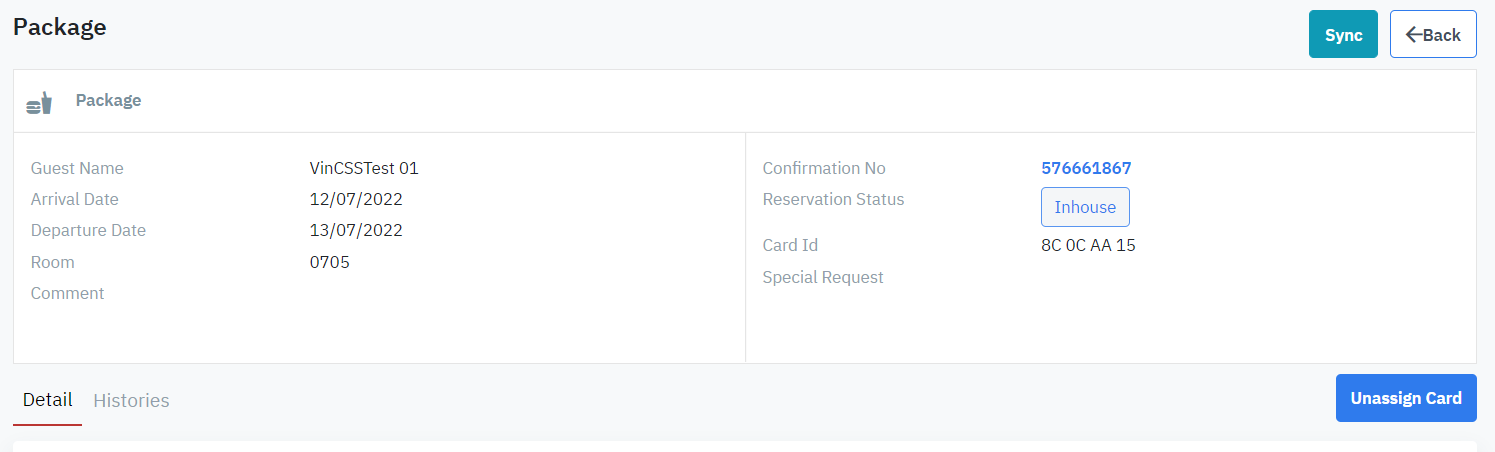
Task: Open confirmation number 576661867 link
Action: (x=1086, y=168)
